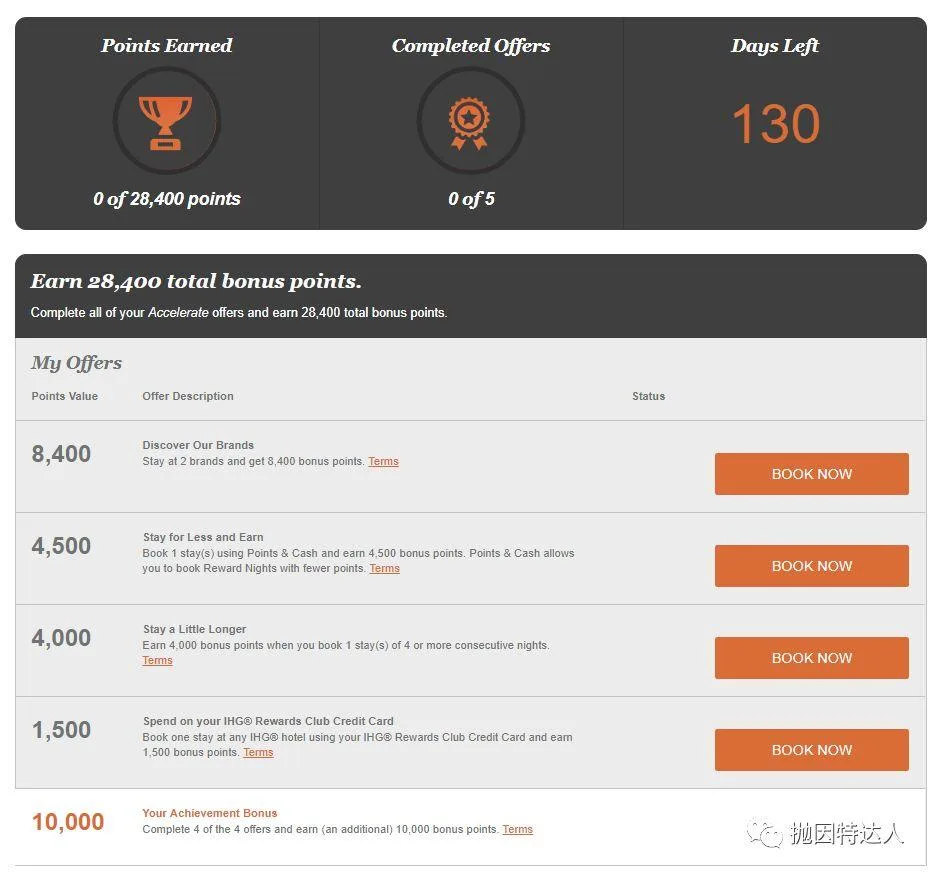Open Terms link under Stay a Little Longer

coord(157,660)
